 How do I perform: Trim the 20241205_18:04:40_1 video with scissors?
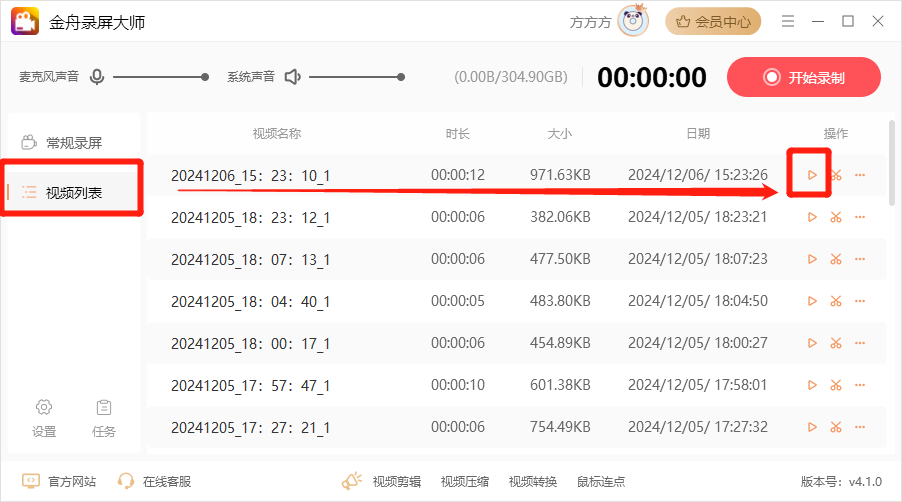[836, 301]
